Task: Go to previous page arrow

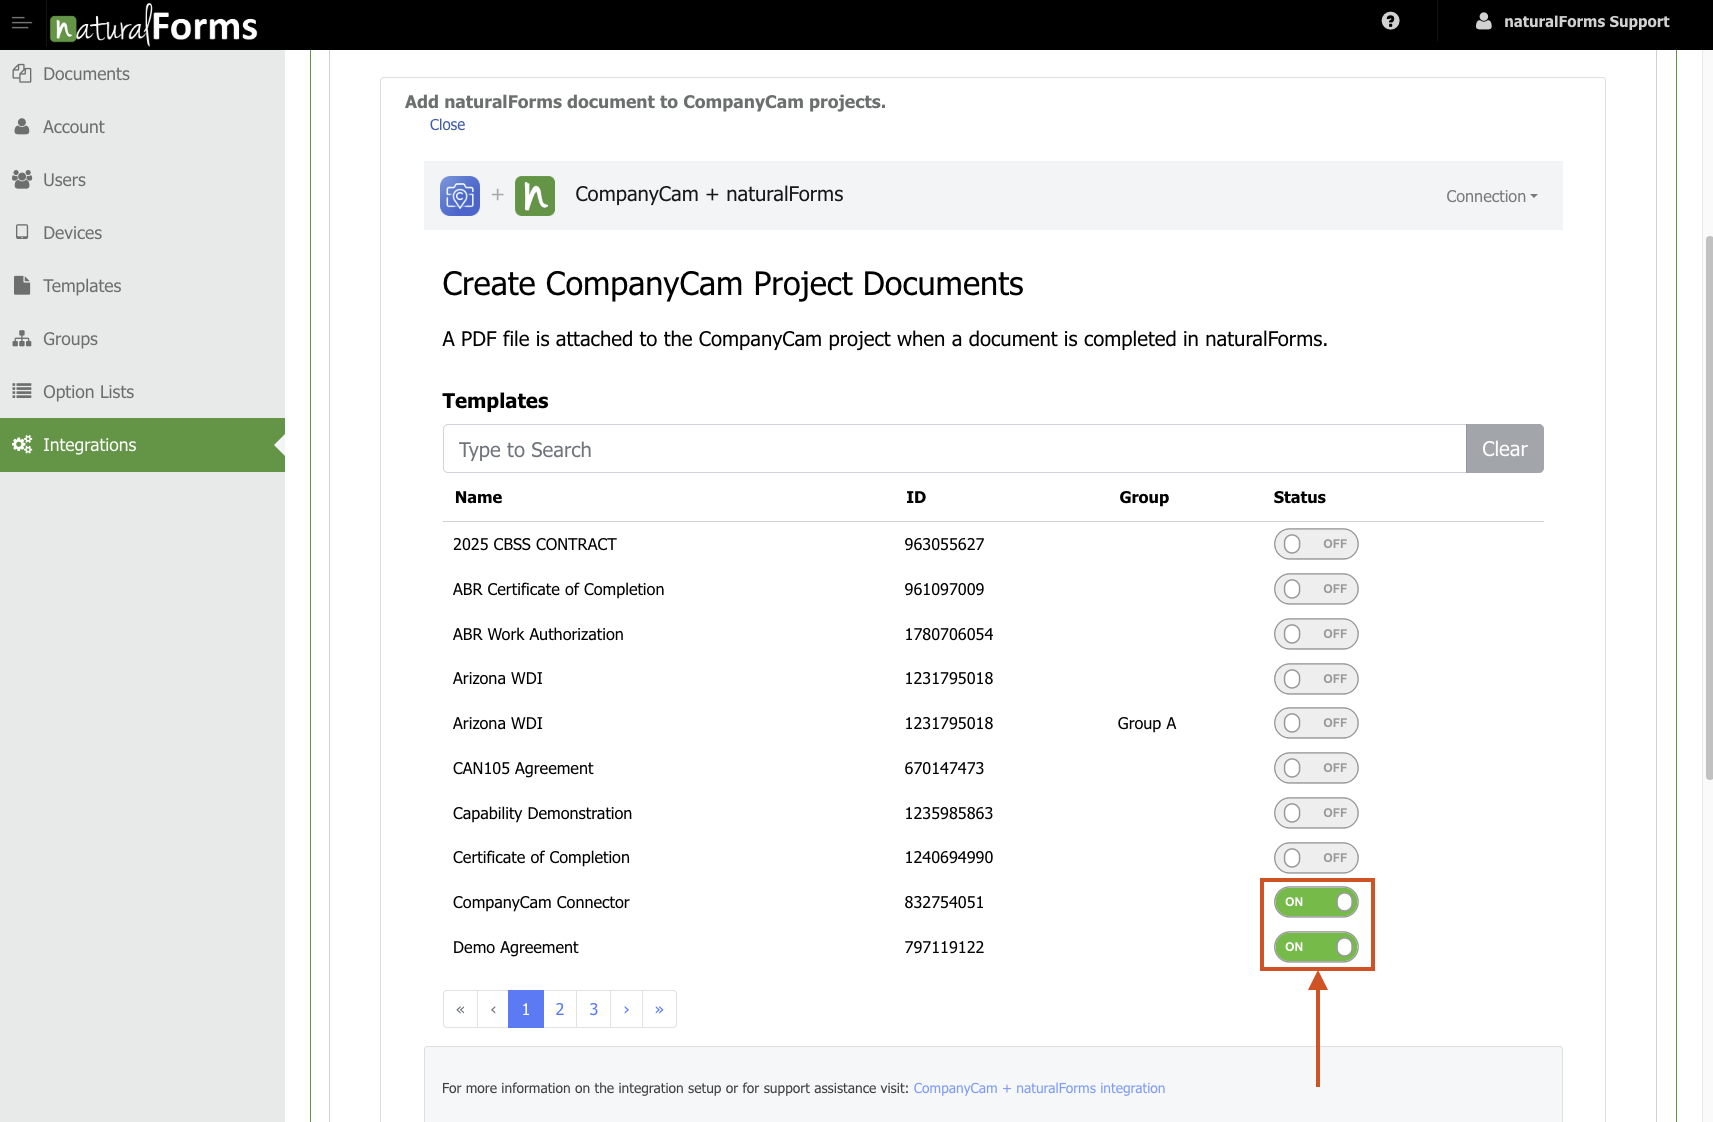Action: point(493,1009)
